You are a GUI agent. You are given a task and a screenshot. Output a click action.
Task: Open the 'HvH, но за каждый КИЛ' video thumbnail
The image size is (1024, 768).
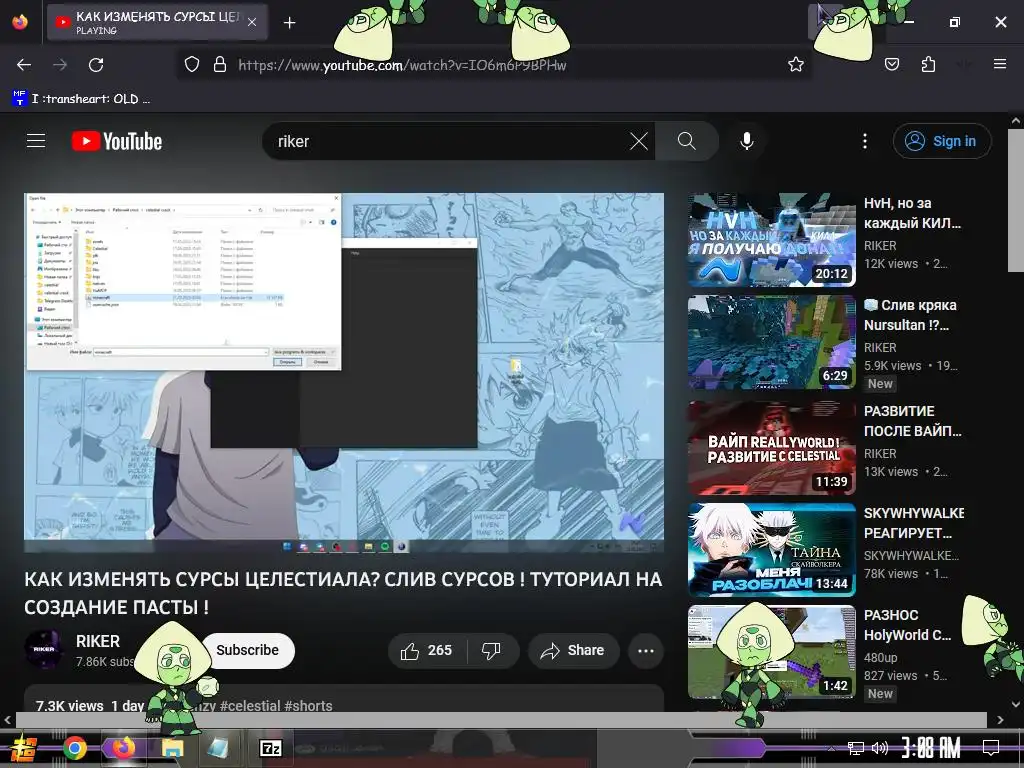[x=772, y=240]
